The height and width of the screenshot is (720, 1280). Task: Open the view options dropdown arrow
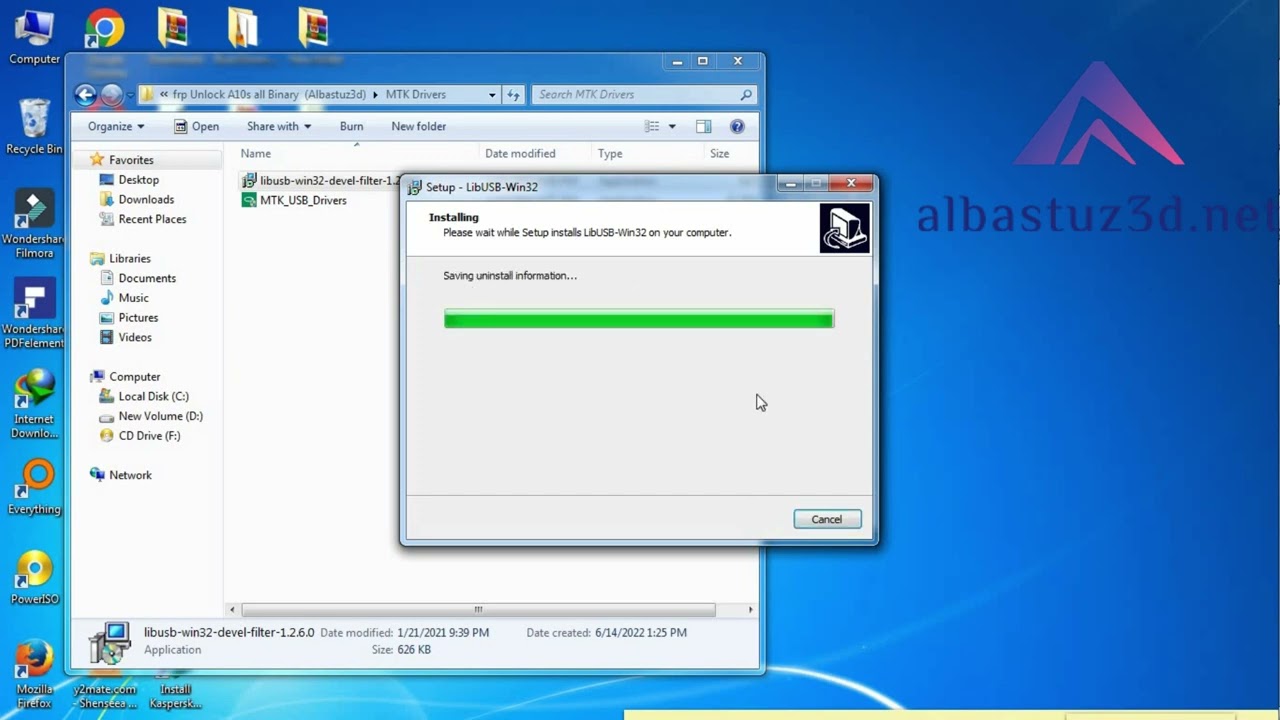point(672,127)
